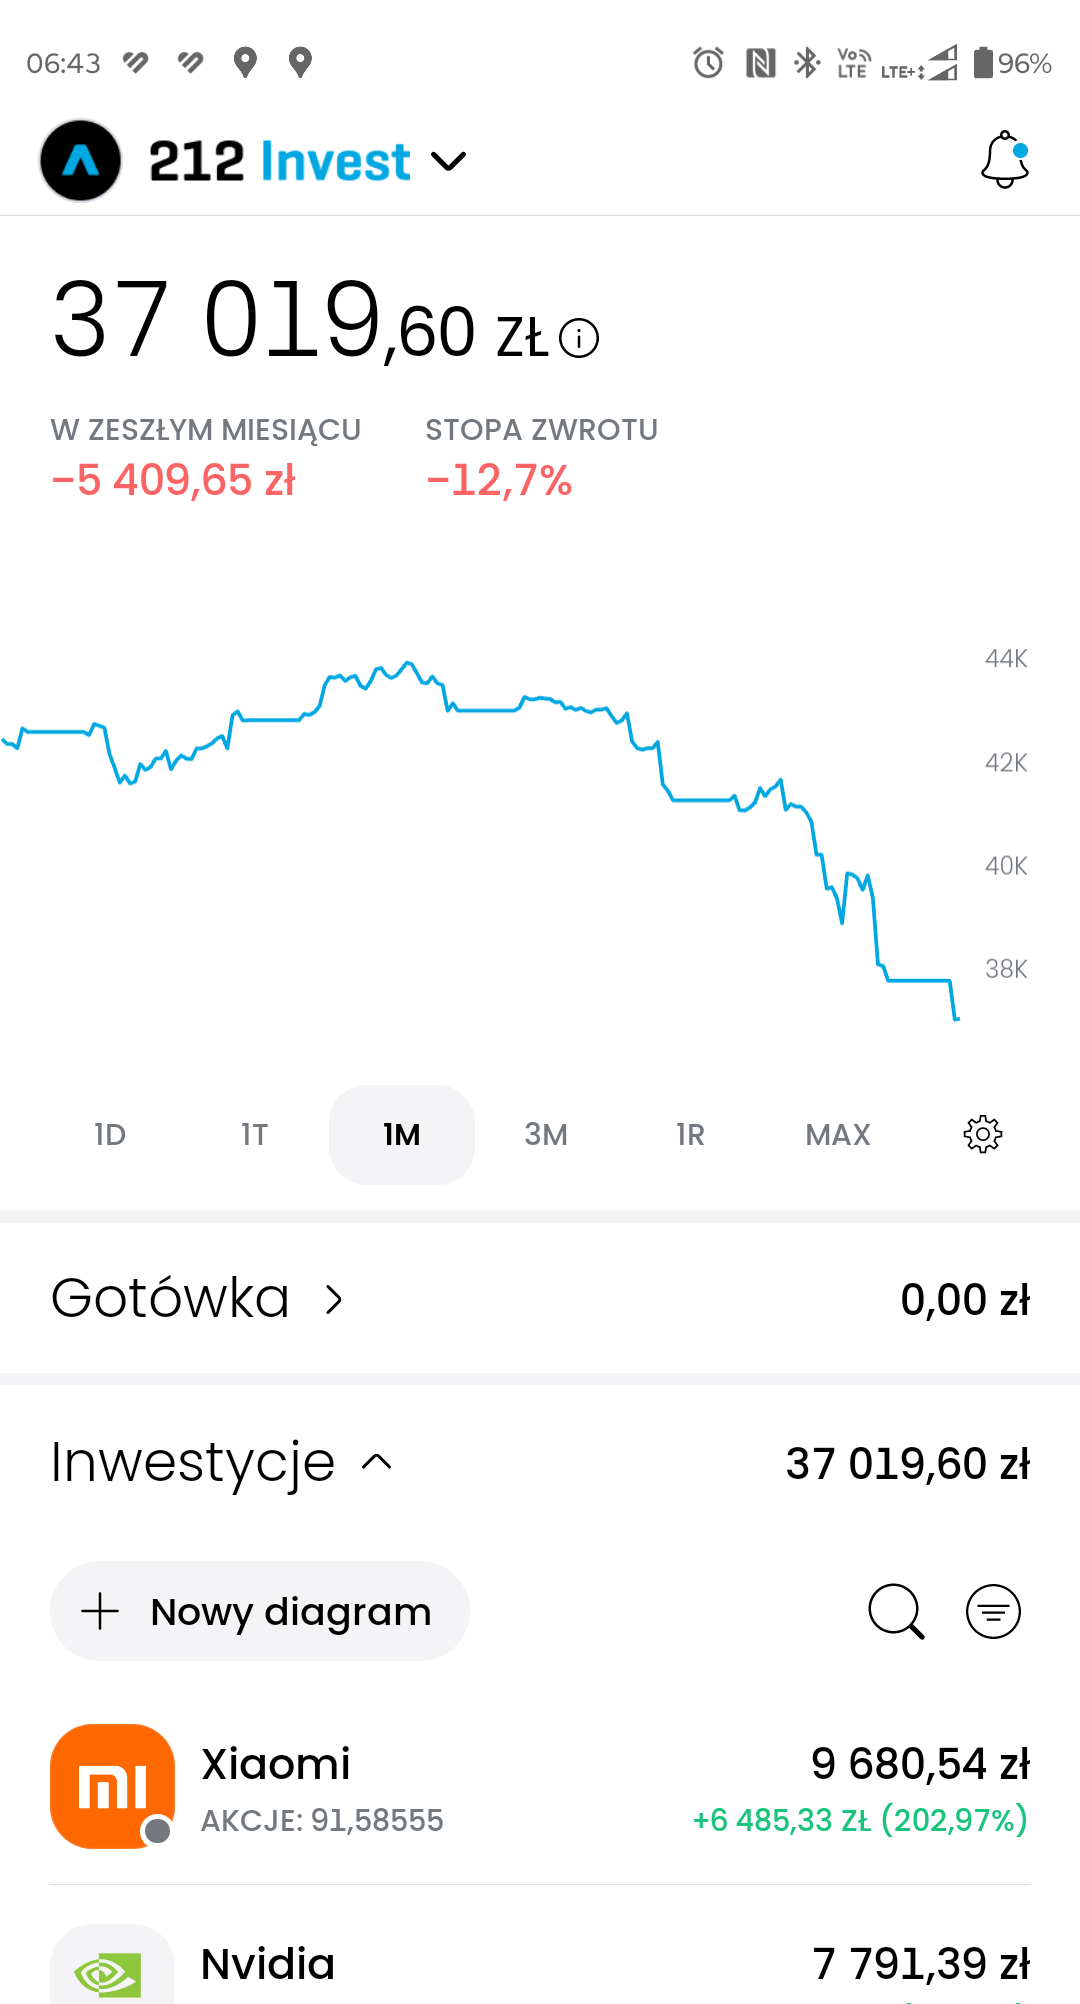Show the MAX chart range
The width and height of the screenshot is (1080, 2004).
tap(838, 1134)
